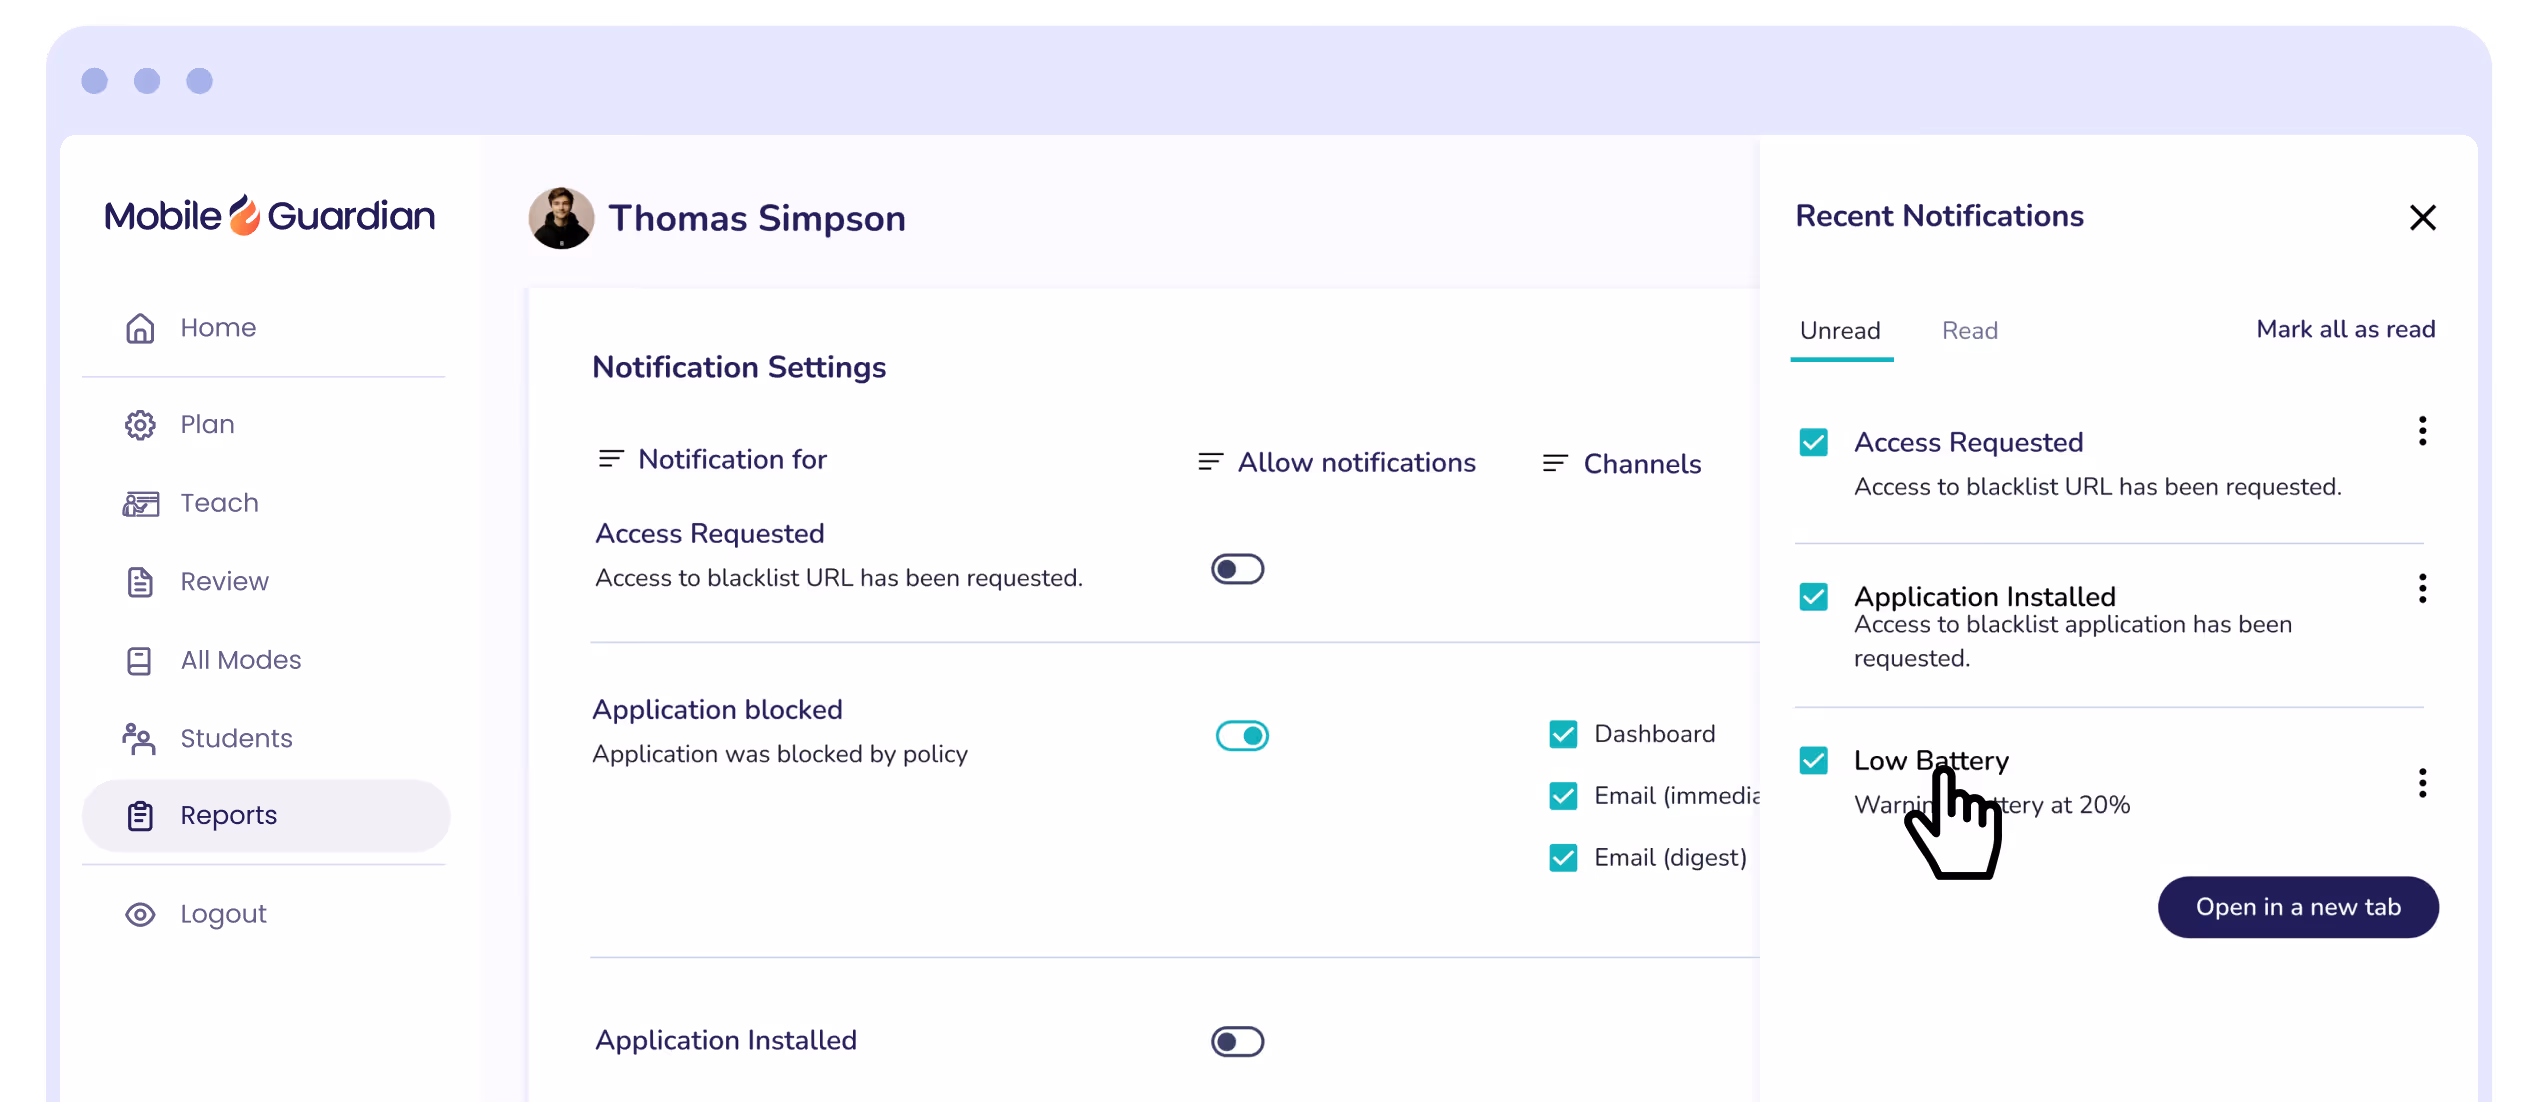This screenshot has height=1102, width=2540.
Task: Click the Logout eye icon
Action: (140, 915)
